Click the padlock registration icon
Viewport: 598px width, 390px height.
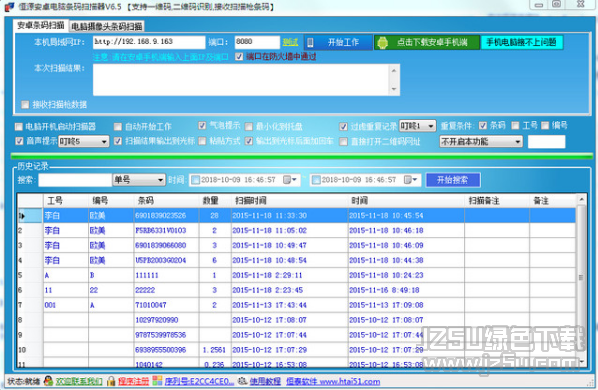(111, 381)
